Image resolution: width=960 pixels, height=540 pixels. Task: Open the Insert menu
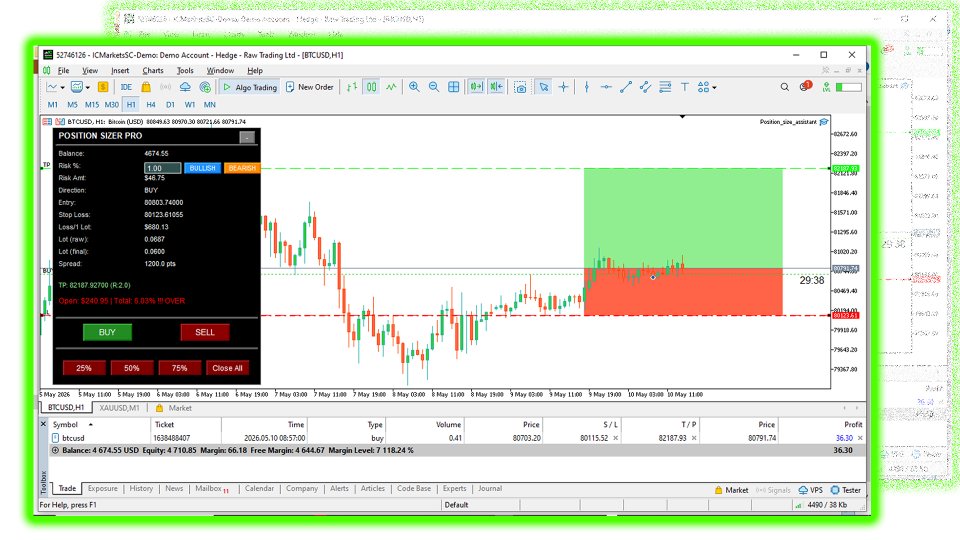click(120, 70)
